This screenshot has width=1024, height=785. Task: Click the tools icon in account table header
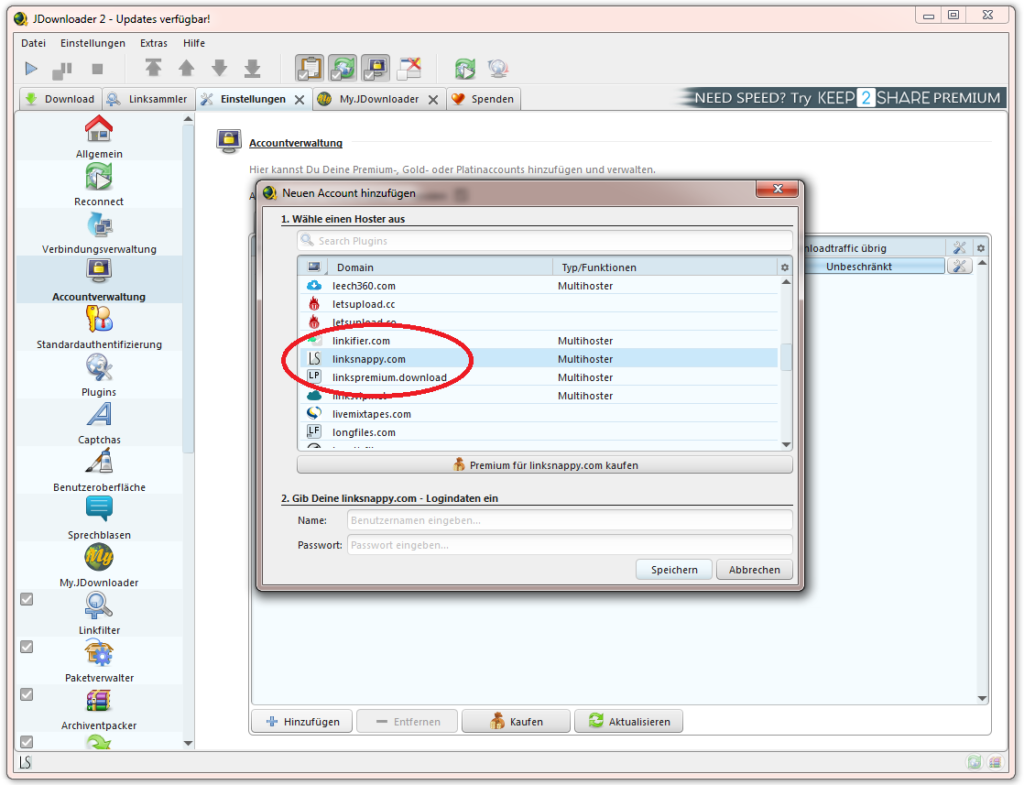pyautogui.click(x=959, y=248)
